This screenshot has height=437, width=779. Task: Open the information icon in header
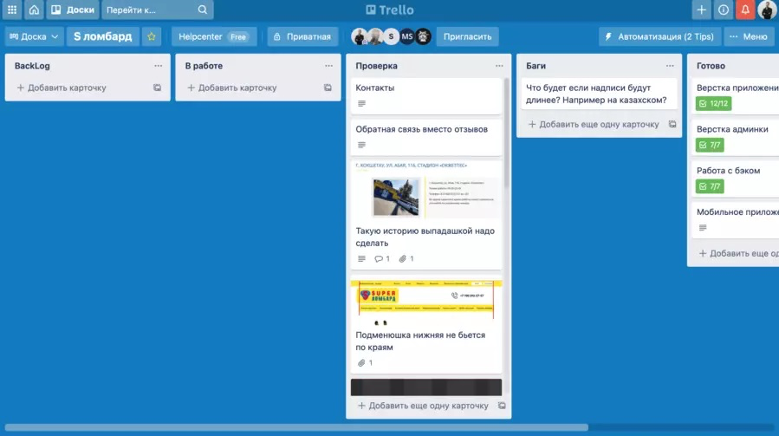click(723, 10)
